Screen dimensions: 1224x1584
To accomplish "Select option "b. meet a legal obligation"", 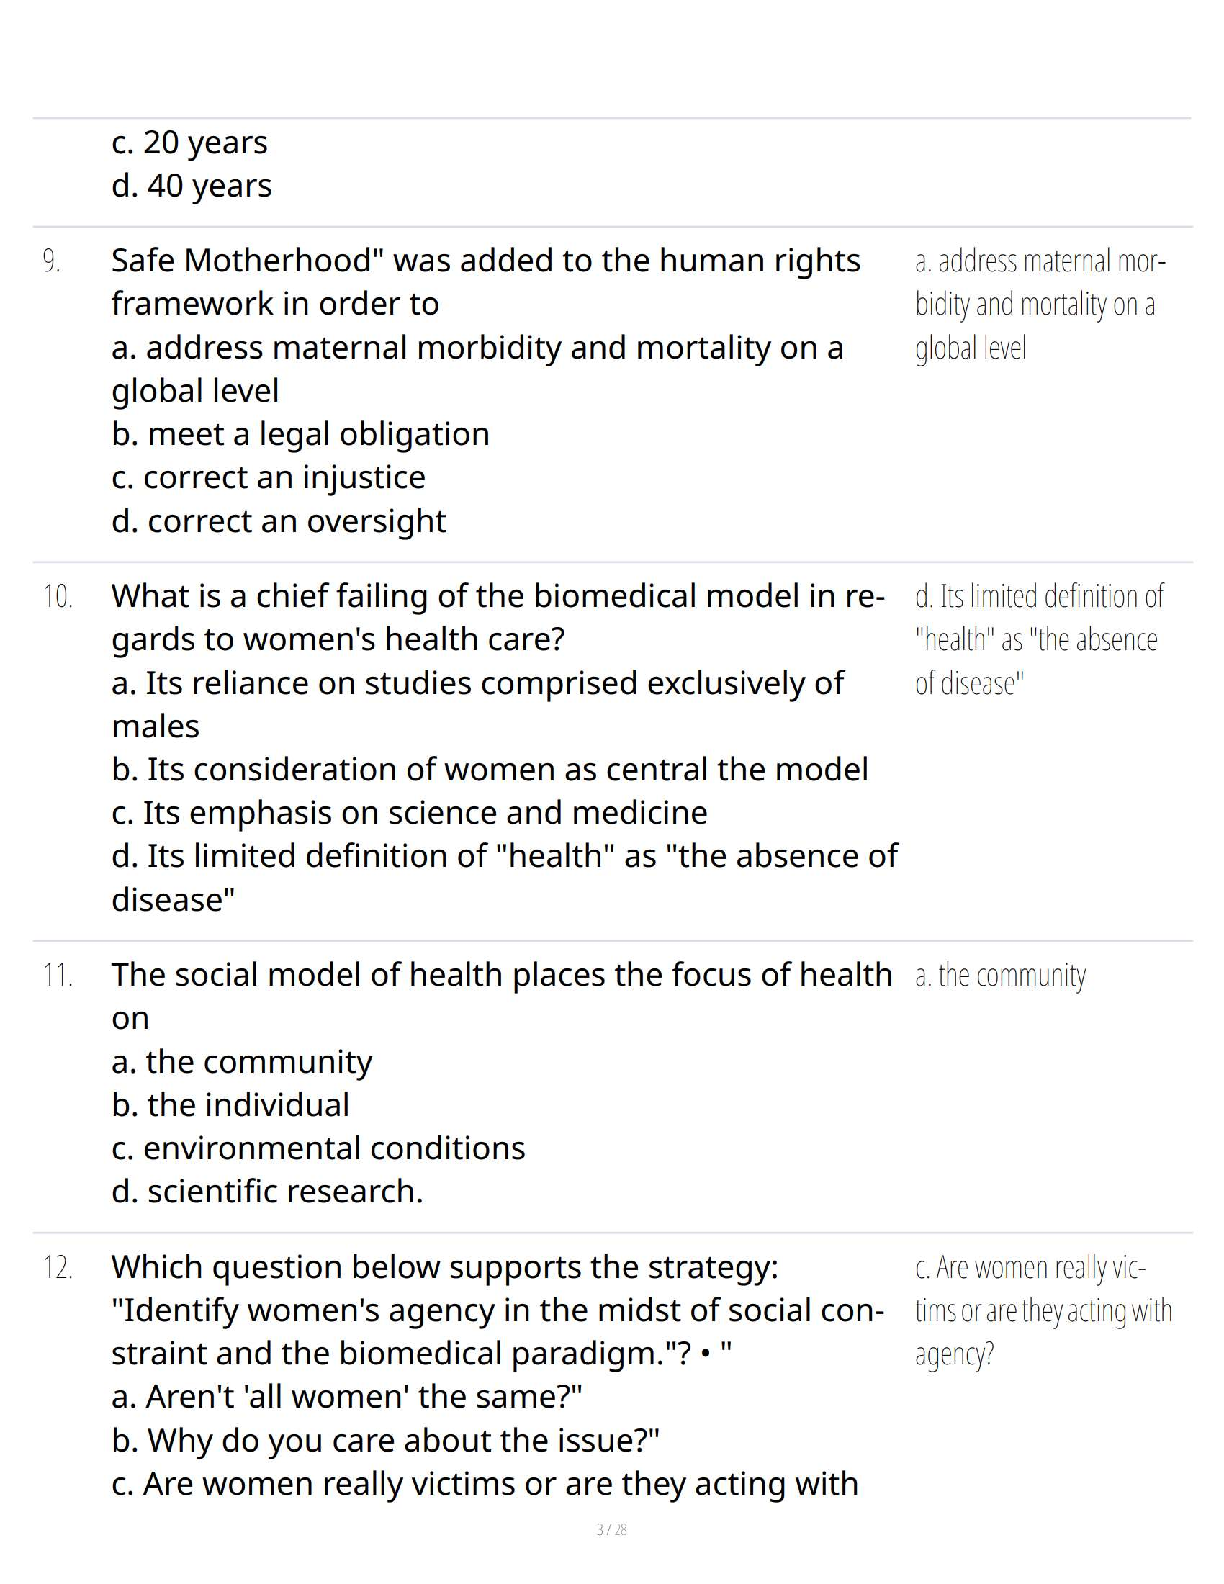I will click(300, 434).
